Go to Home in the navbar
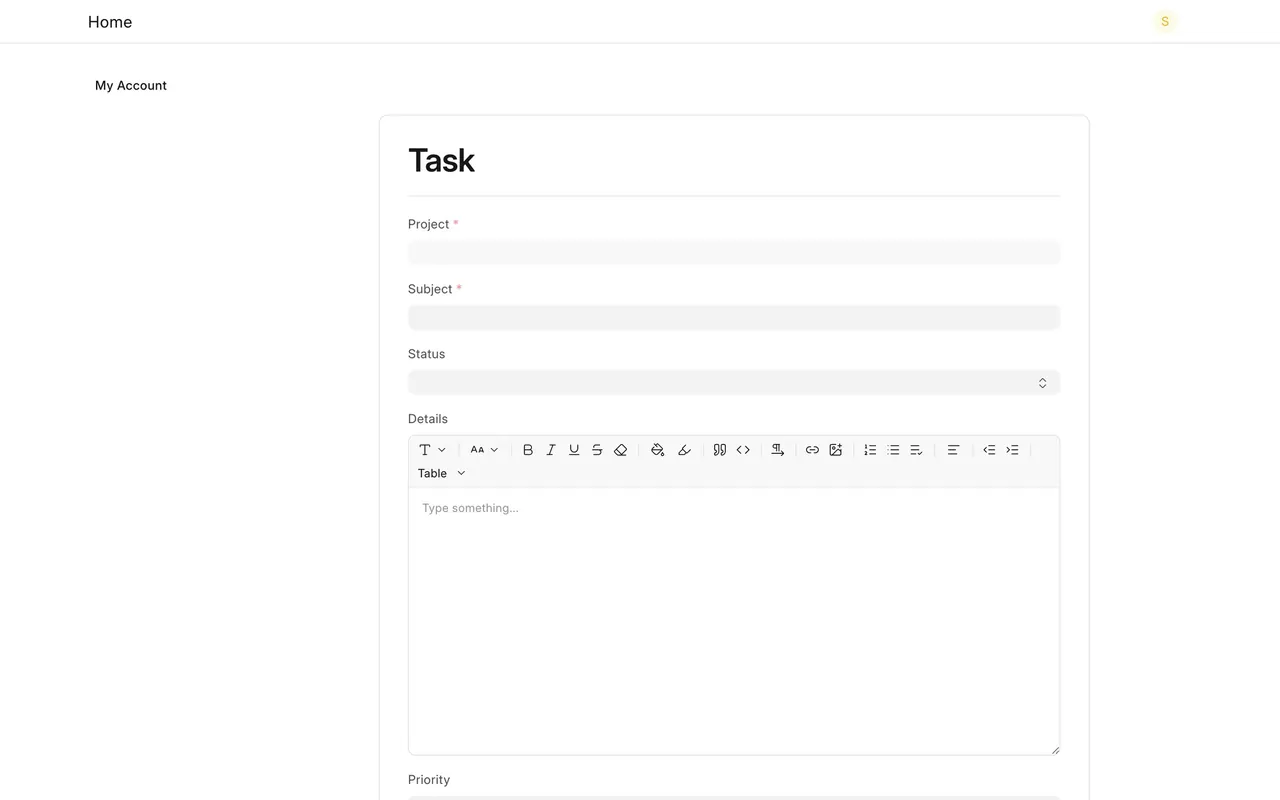Viewport: 1280px width, 800px height. [x=110, y=22]
